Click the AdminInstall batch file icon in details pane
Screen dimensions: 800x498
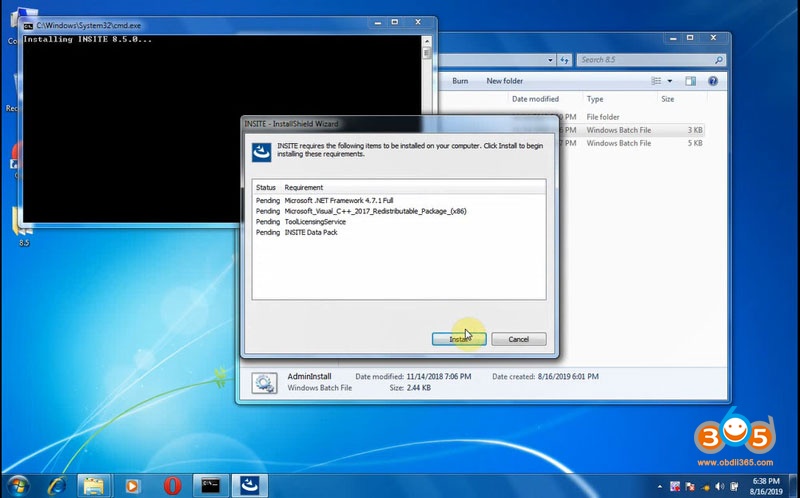coord(264,383)
